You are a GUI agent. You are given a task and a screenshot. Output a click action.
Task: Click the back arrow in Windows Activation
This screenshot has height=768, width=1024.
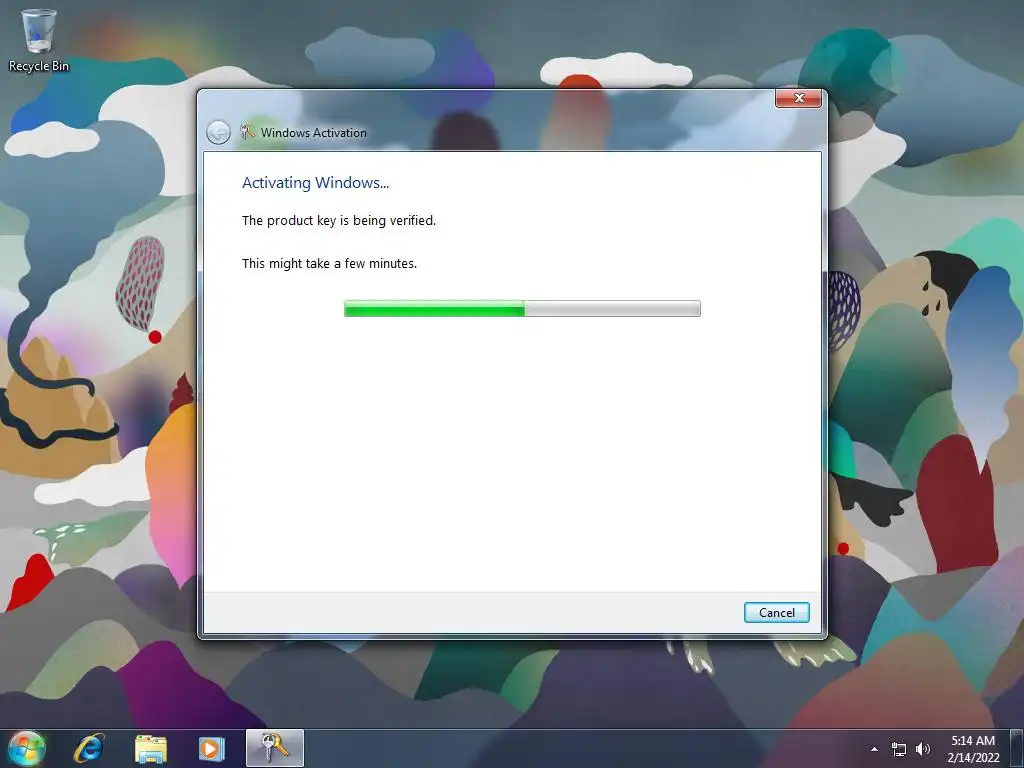[x=218, y=133]
